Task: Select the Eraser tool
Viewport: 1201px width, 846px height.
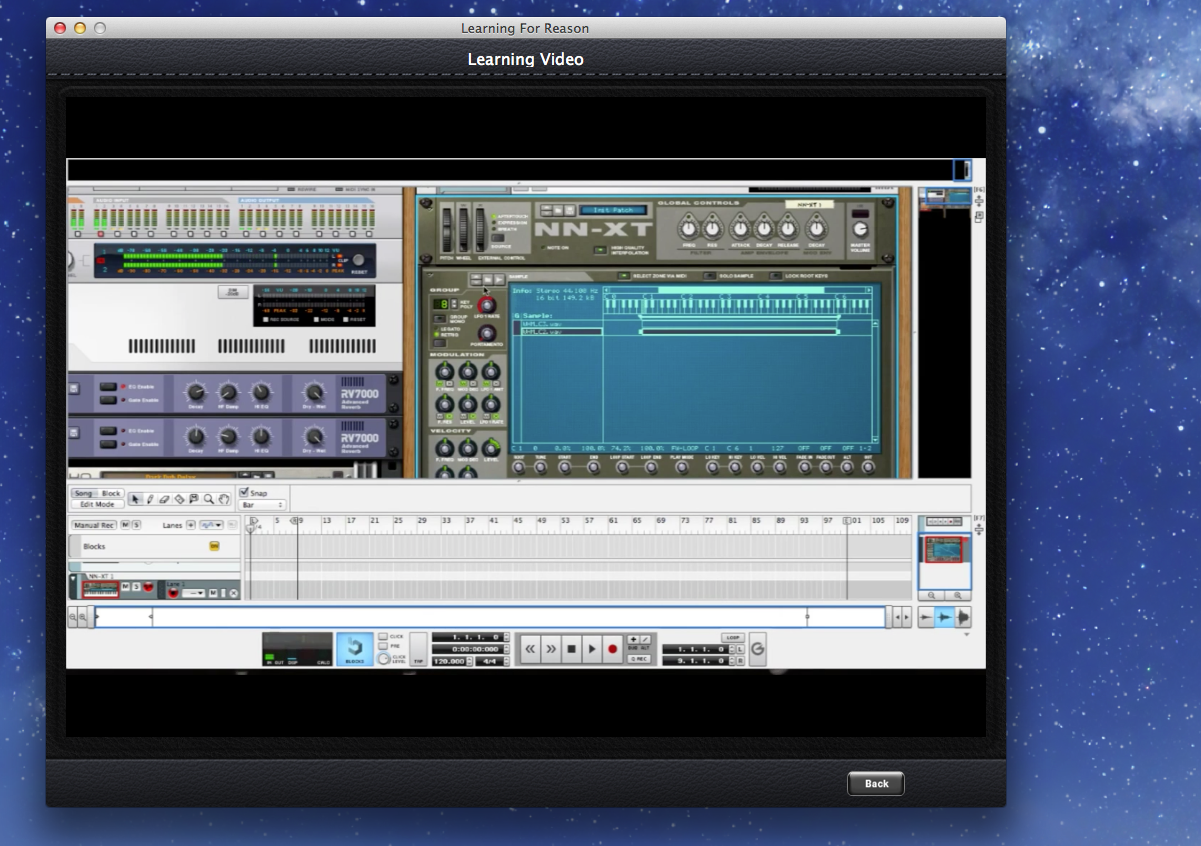Action: click(164, 499)
